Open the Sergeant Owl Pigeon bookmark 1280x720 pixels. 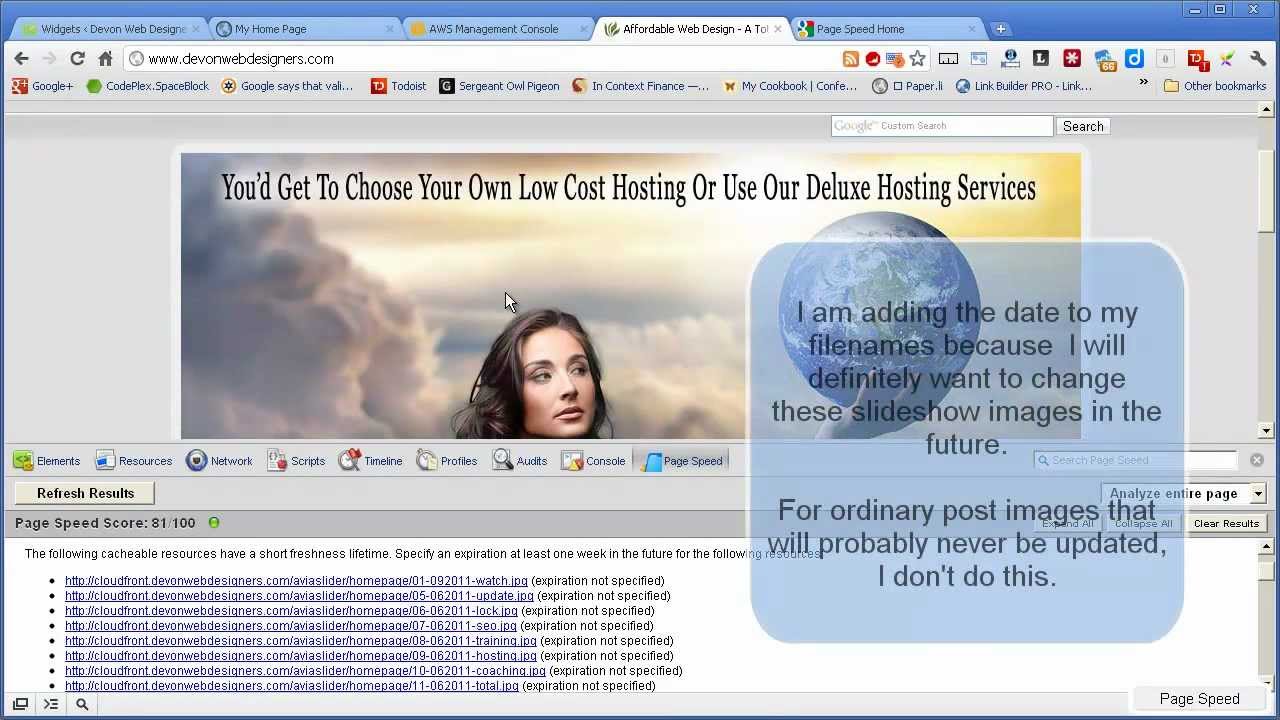click(500, 86)
